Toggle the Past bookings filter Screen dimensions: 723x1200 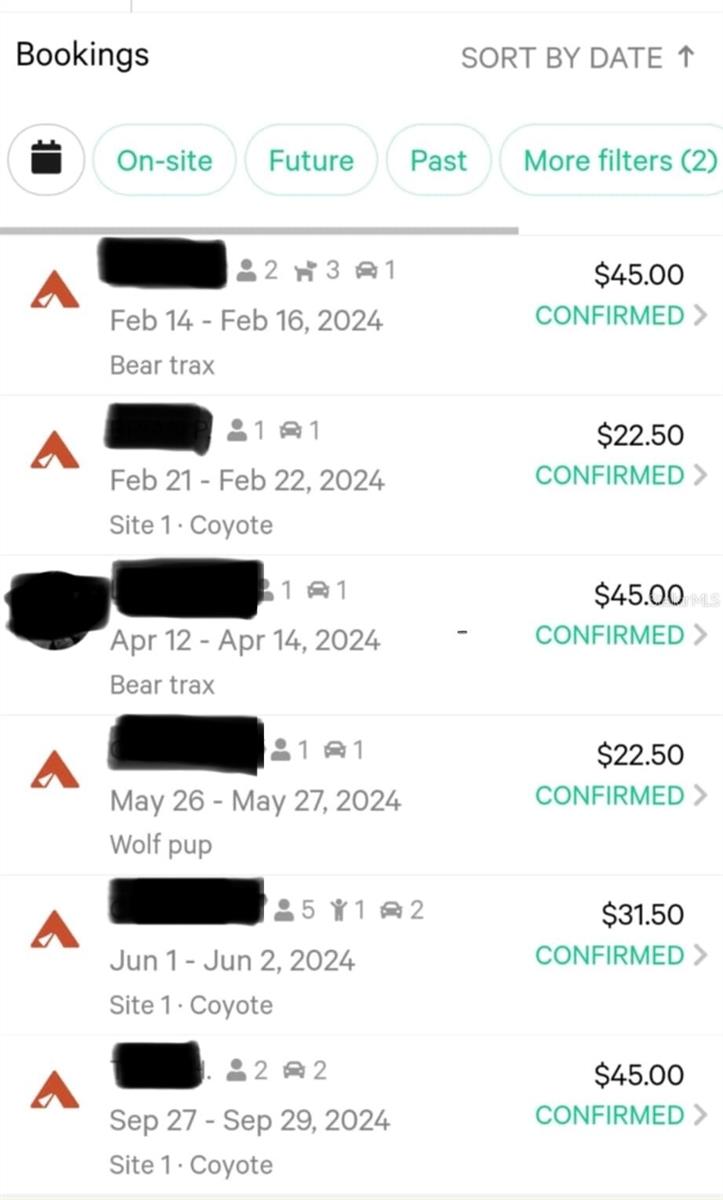pyautogui.click(x=438, y=160)
